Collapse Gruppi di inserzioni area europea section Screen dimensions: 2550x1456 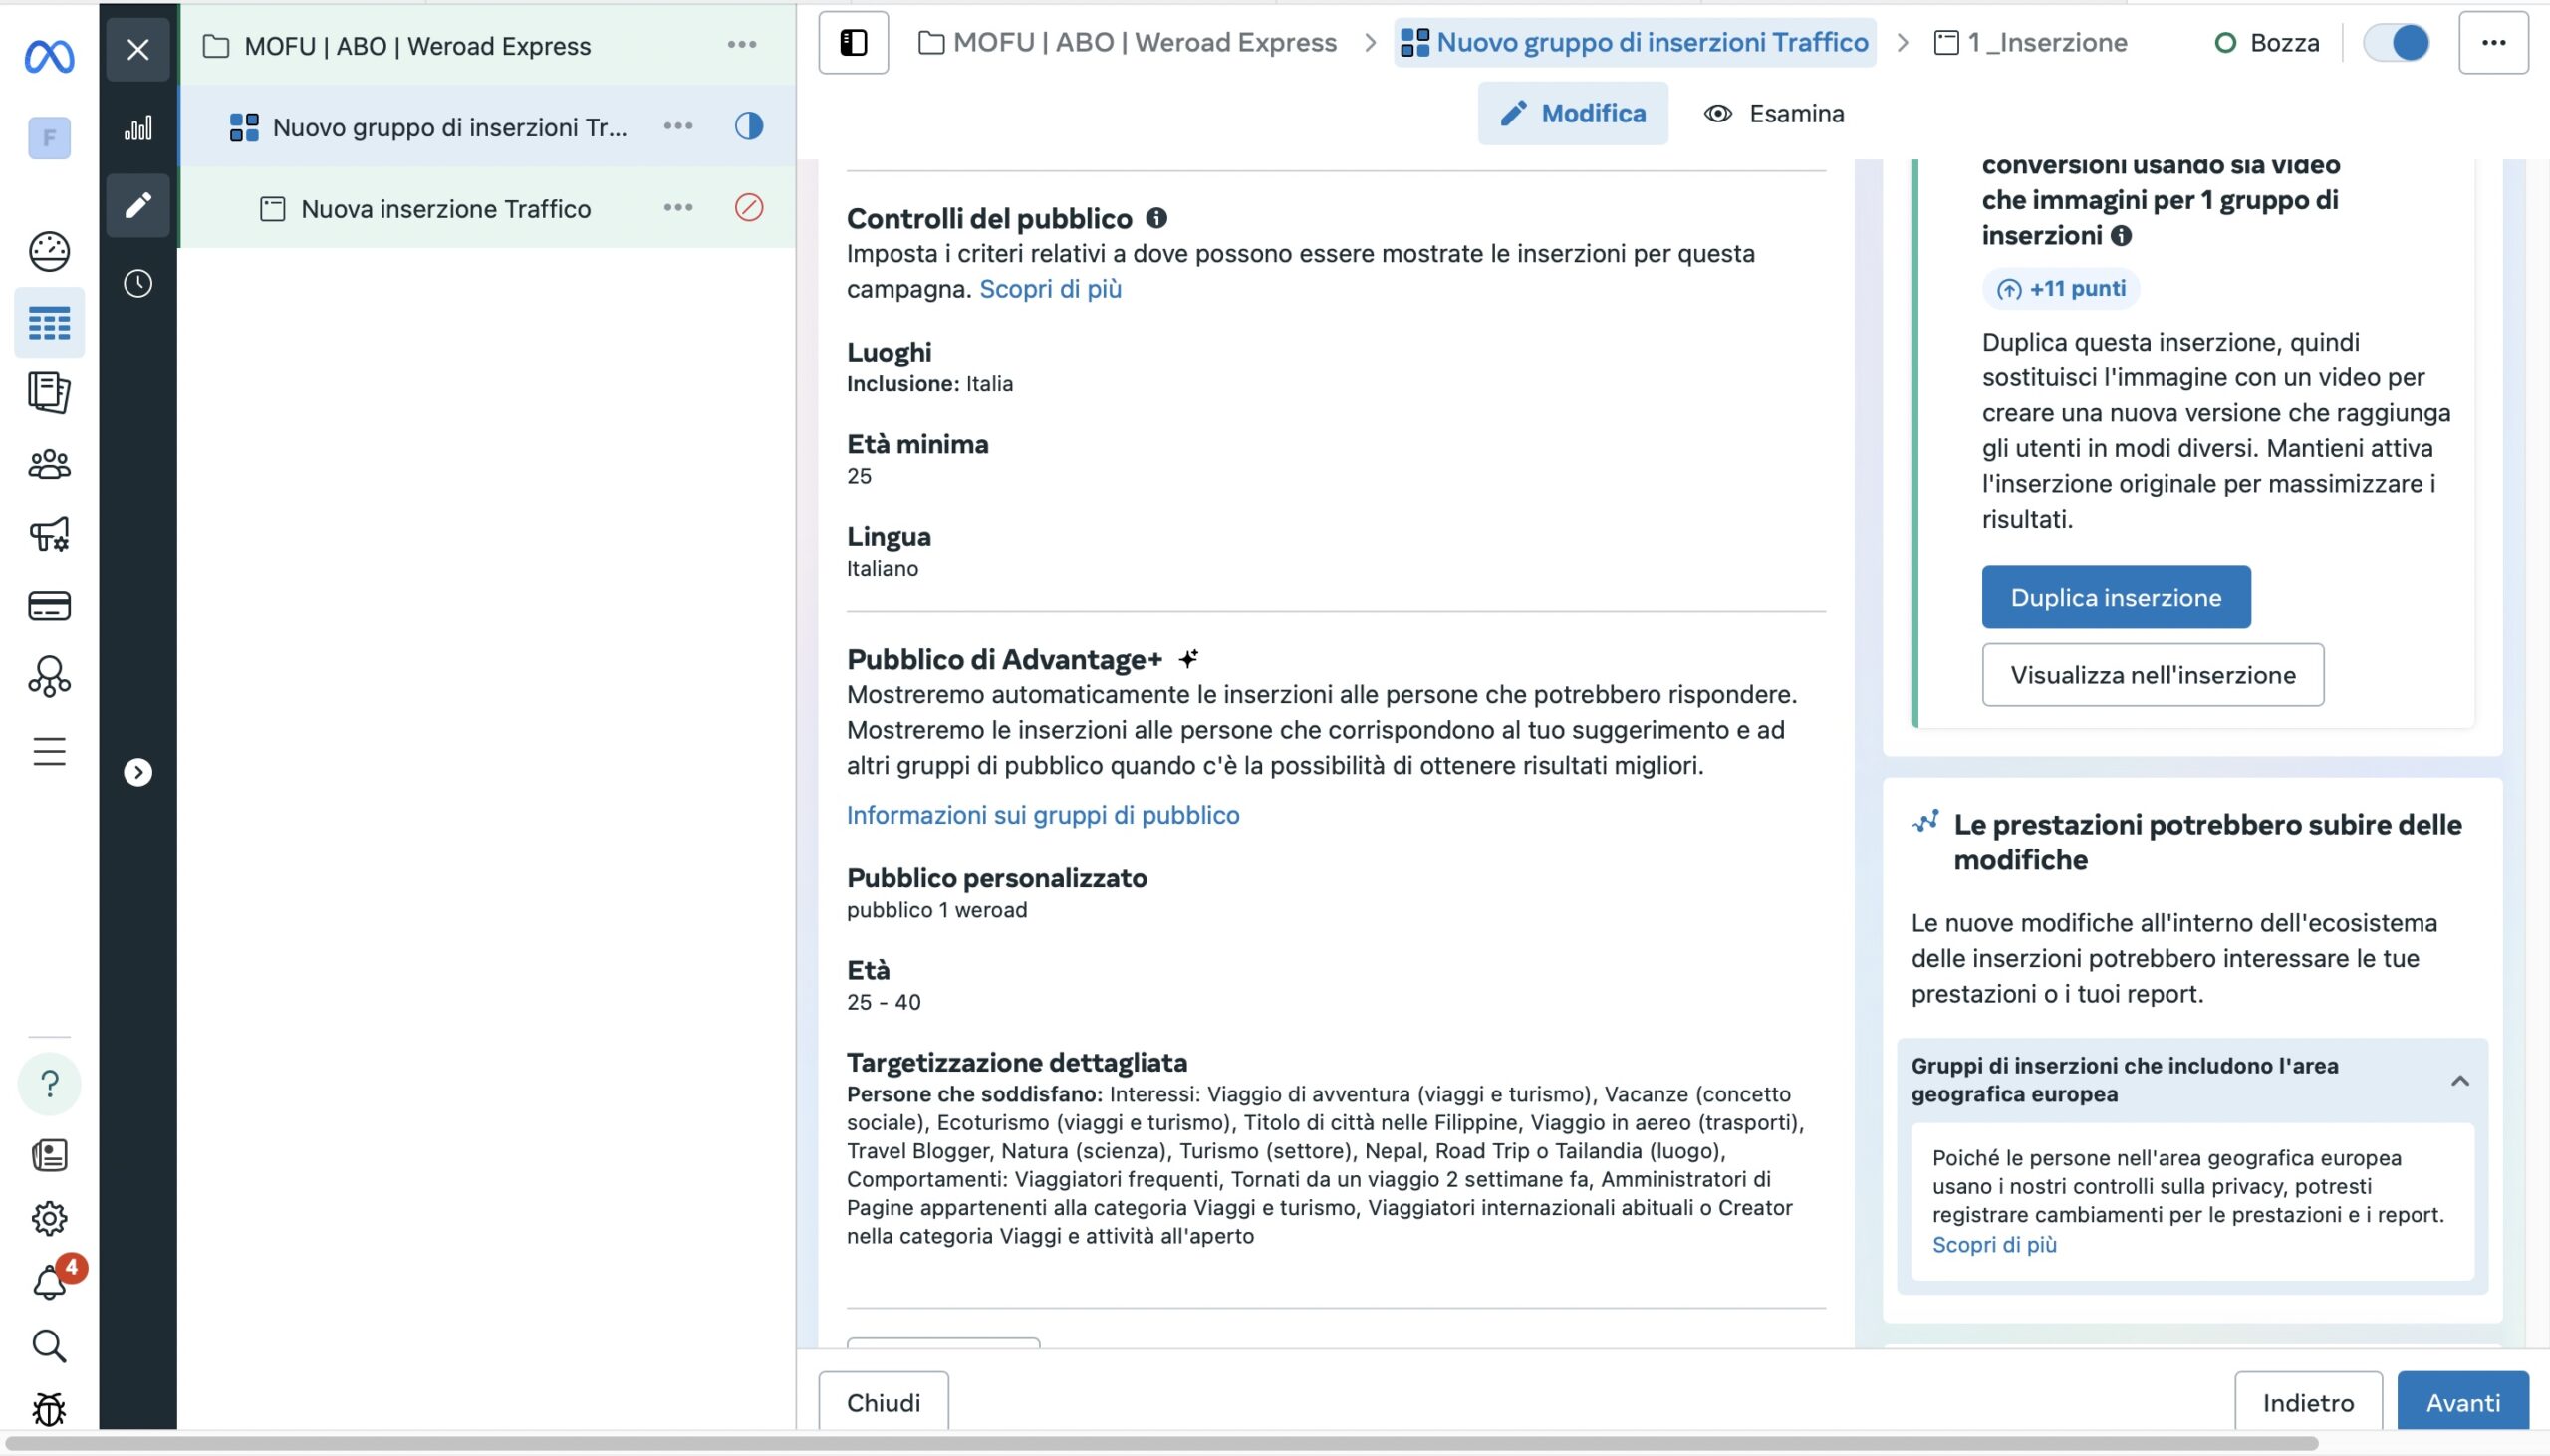(x=2460, y=1080)
